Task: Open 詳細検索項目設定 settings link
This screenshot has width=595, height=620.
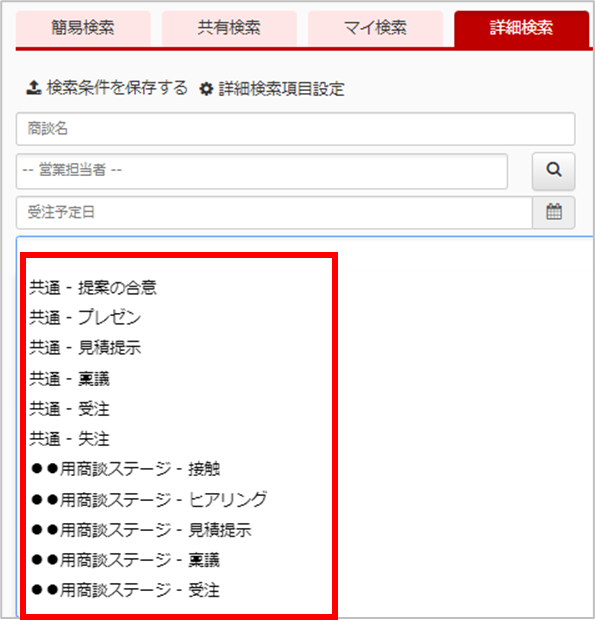Action: tap(281, 89)
